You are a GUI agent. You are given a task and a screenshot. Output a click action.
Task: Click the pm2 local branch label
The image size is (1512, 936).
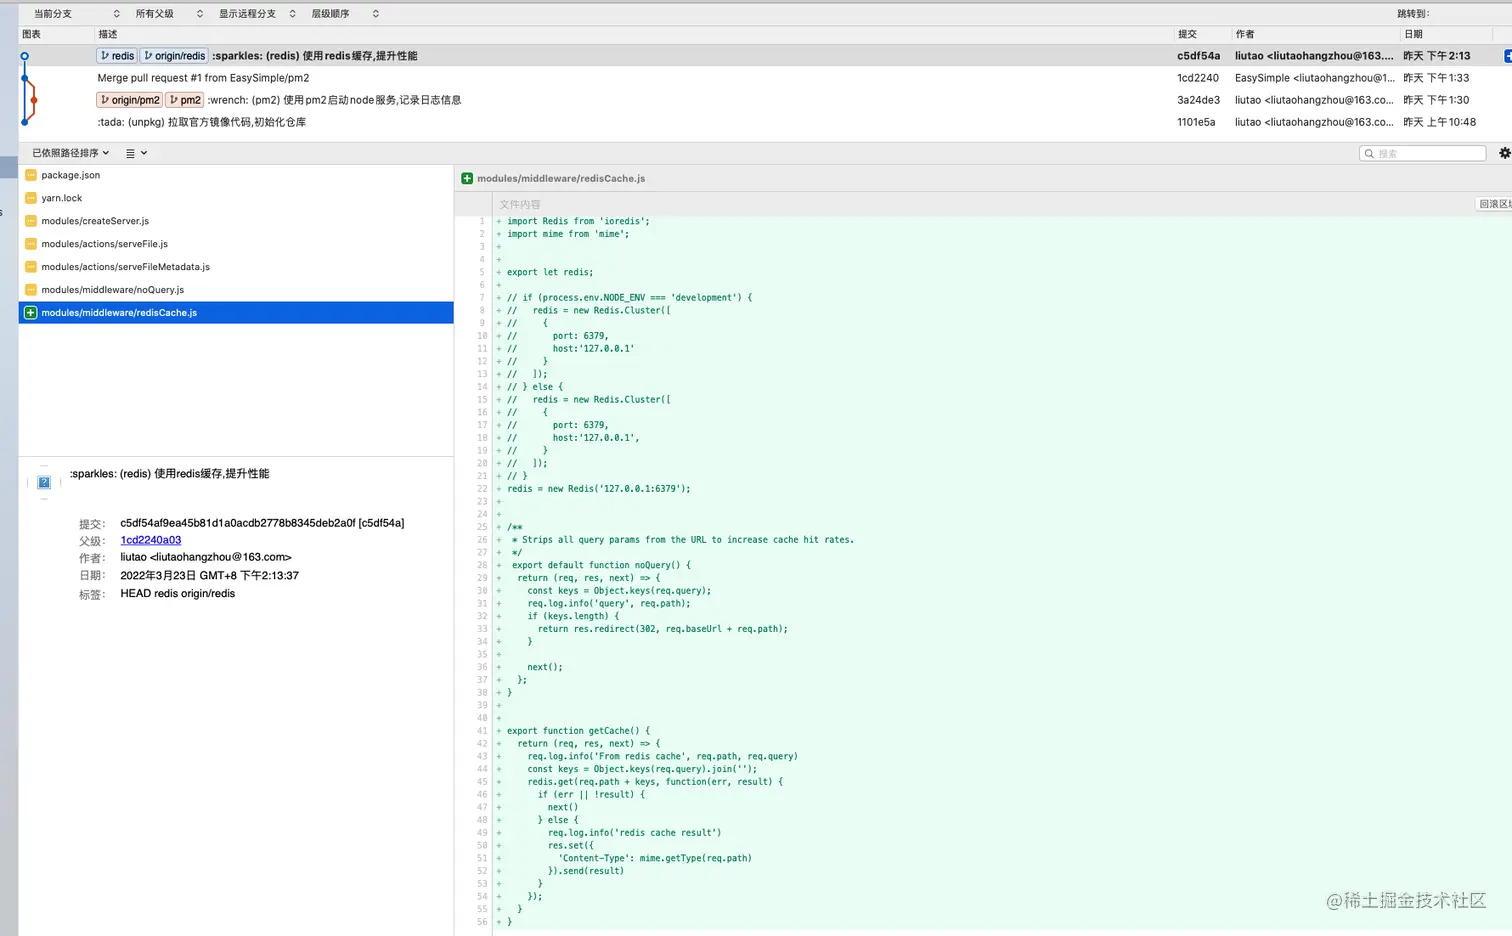(185, 100)
